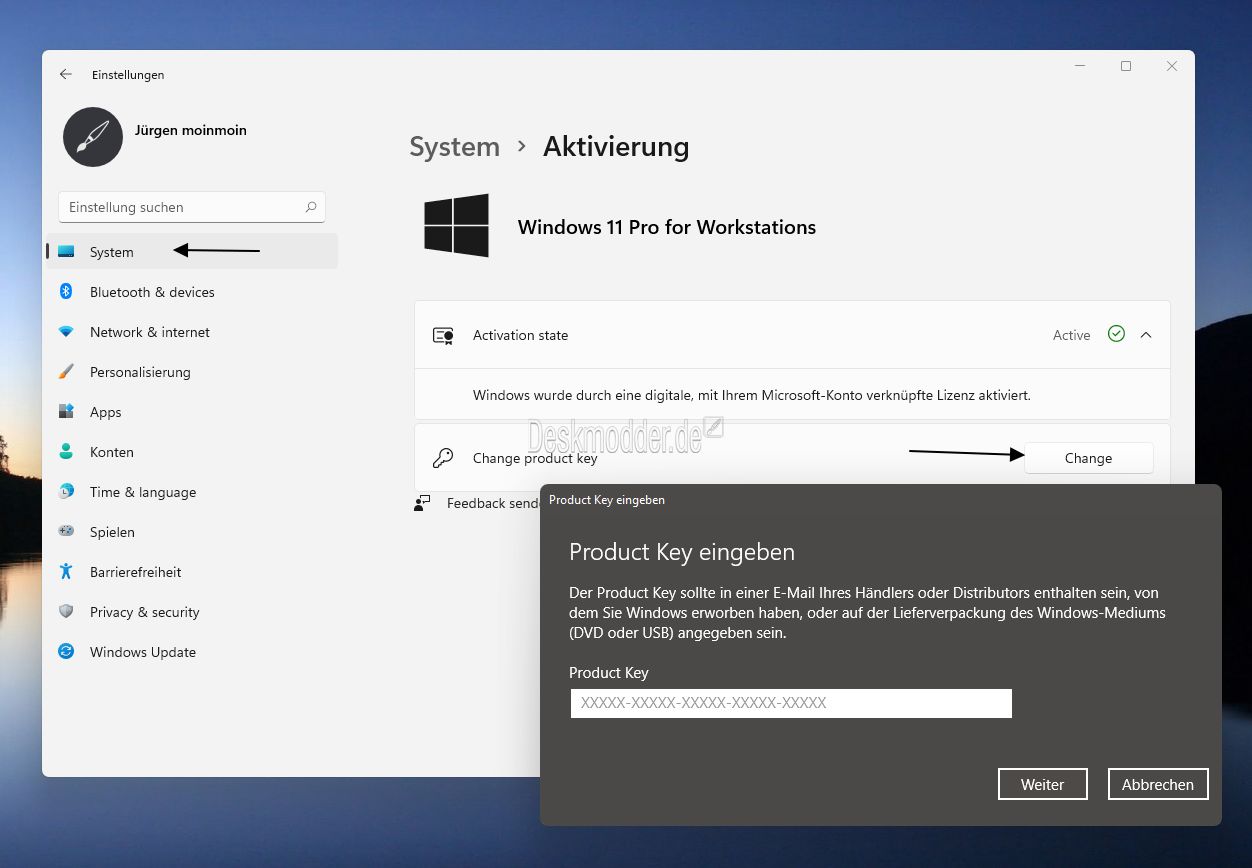Open the user profile avatar picture
Screen dimensions: 1252x868
click(93, 137)
